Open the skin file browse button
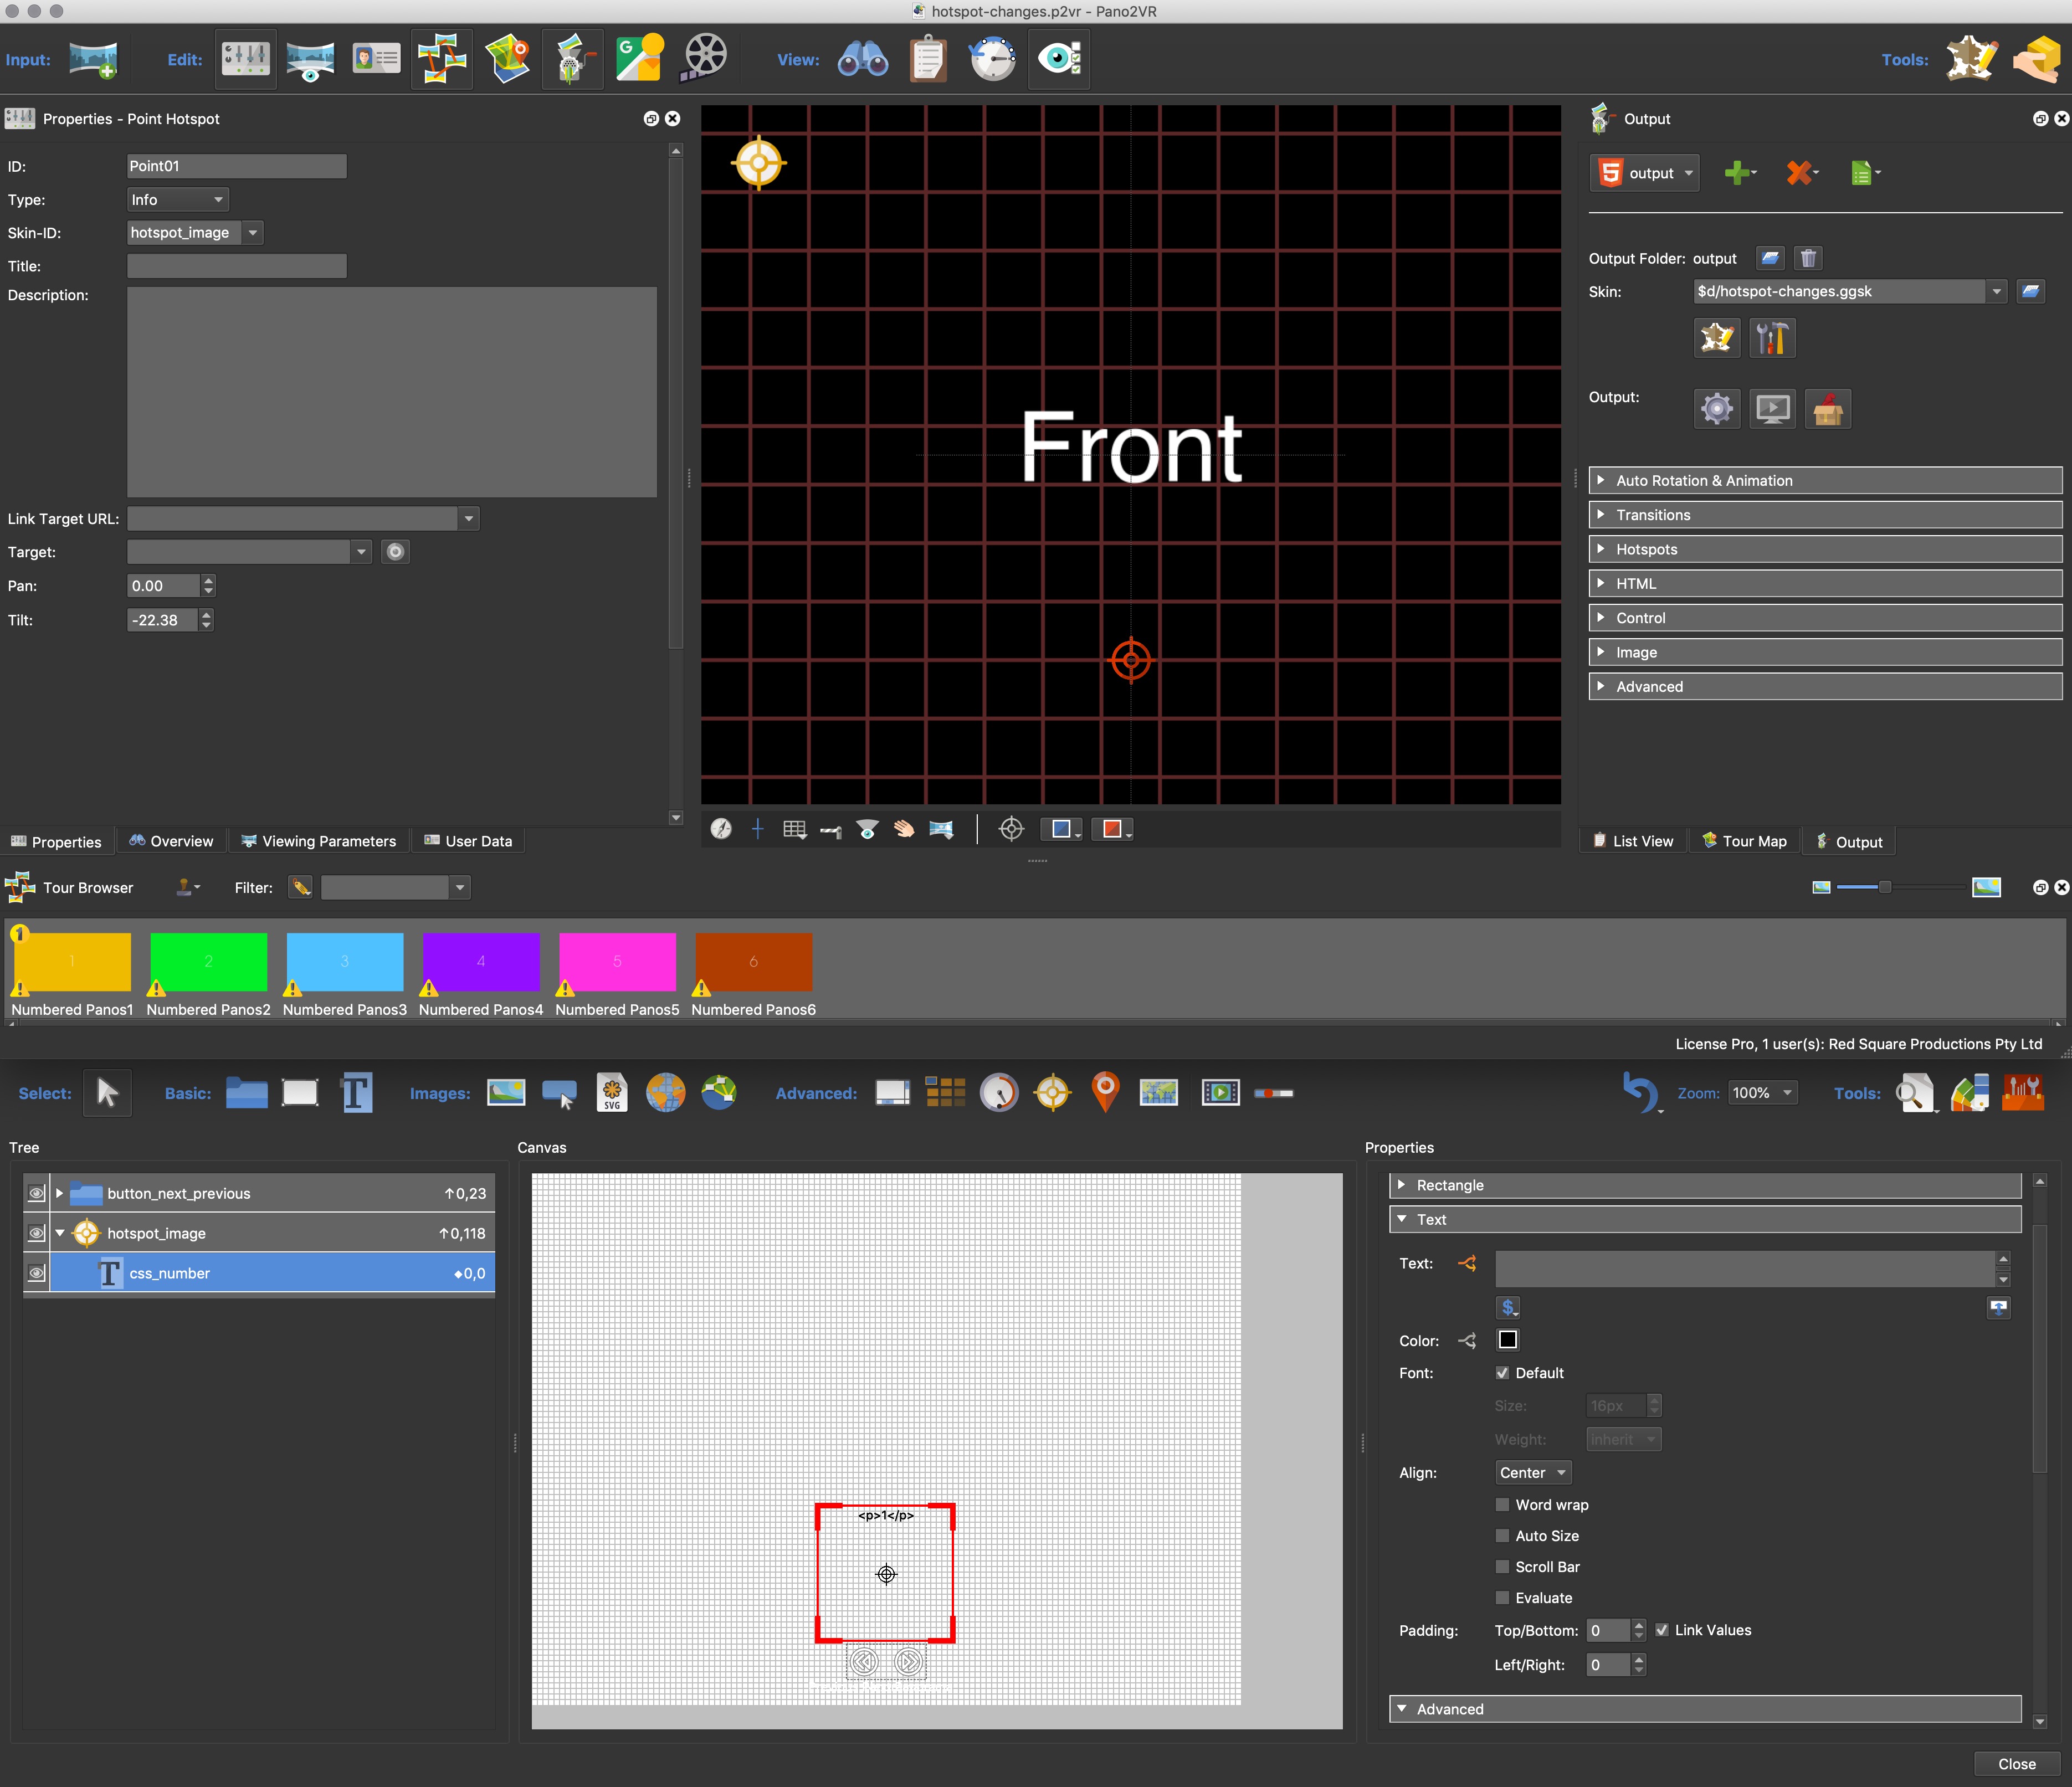Screen dimensions: 2072x1787 click(2030, 292)
